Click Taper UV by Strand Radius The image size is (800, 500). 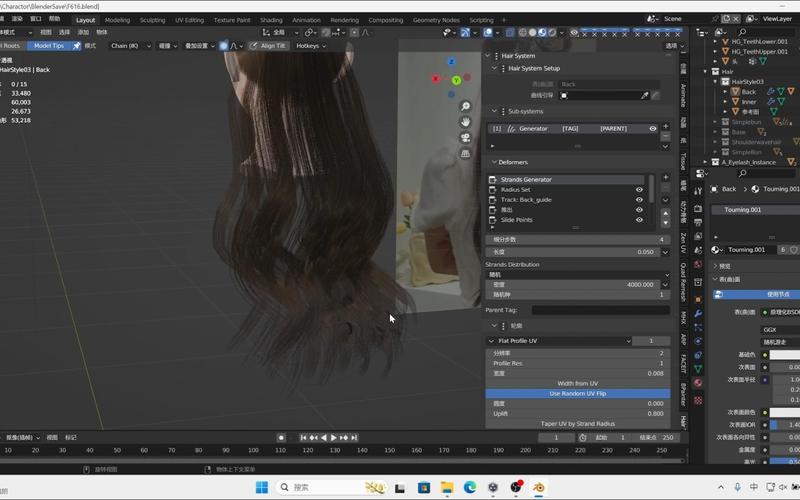pos(578,423)
